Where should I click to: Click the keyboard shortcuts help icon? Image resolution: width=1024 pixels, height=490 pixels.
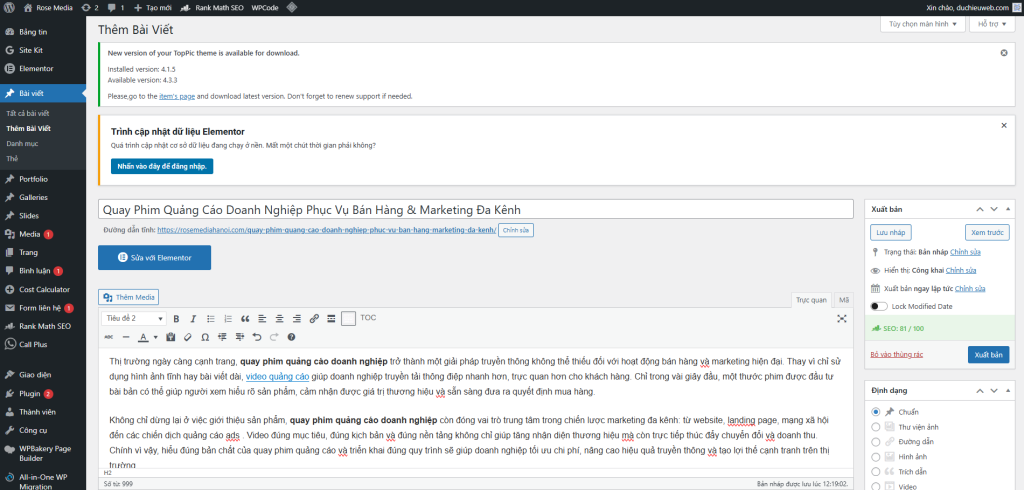291,337
